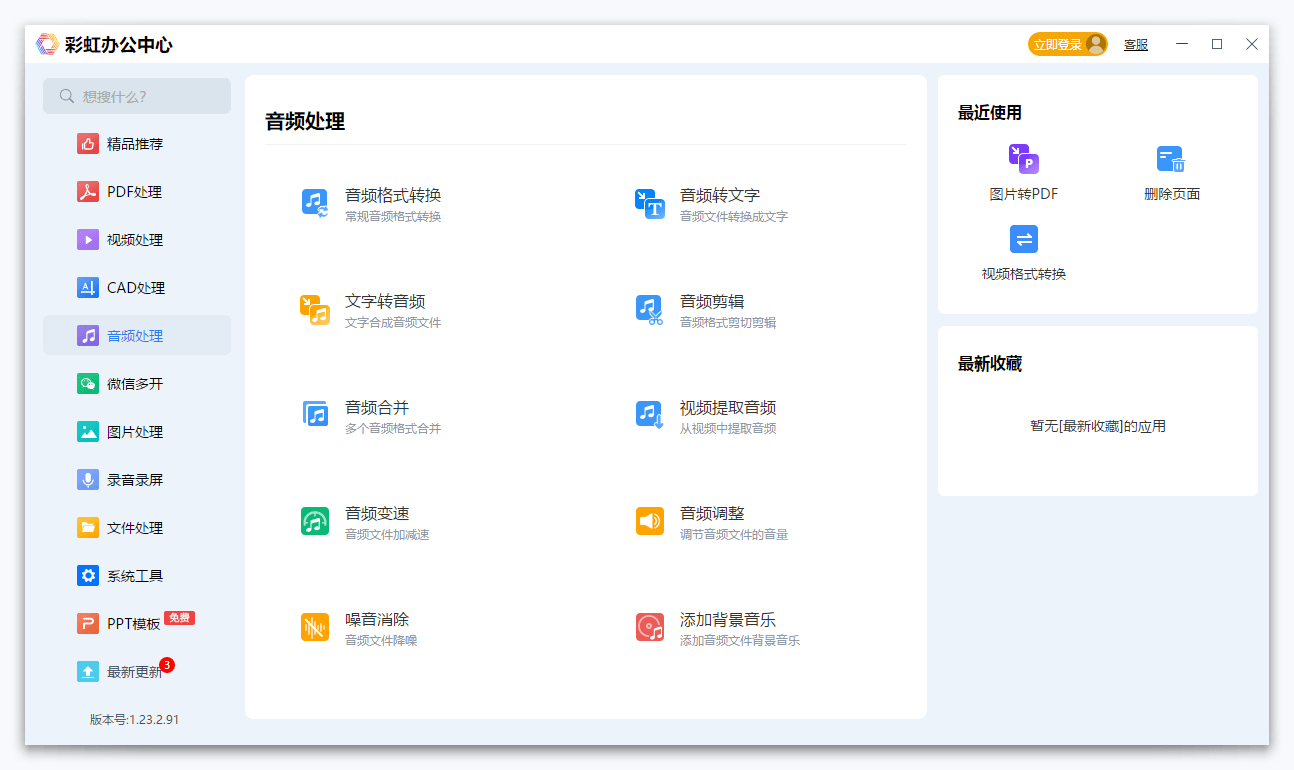Click the text 从视频中提取音频
1294x770 pixels.
pos(728,428)
